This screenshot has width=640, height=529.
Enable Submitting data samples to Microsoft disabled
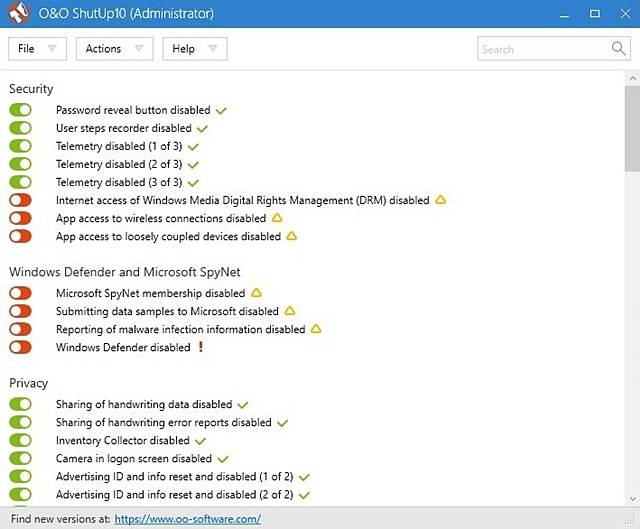tap(20, 311)
